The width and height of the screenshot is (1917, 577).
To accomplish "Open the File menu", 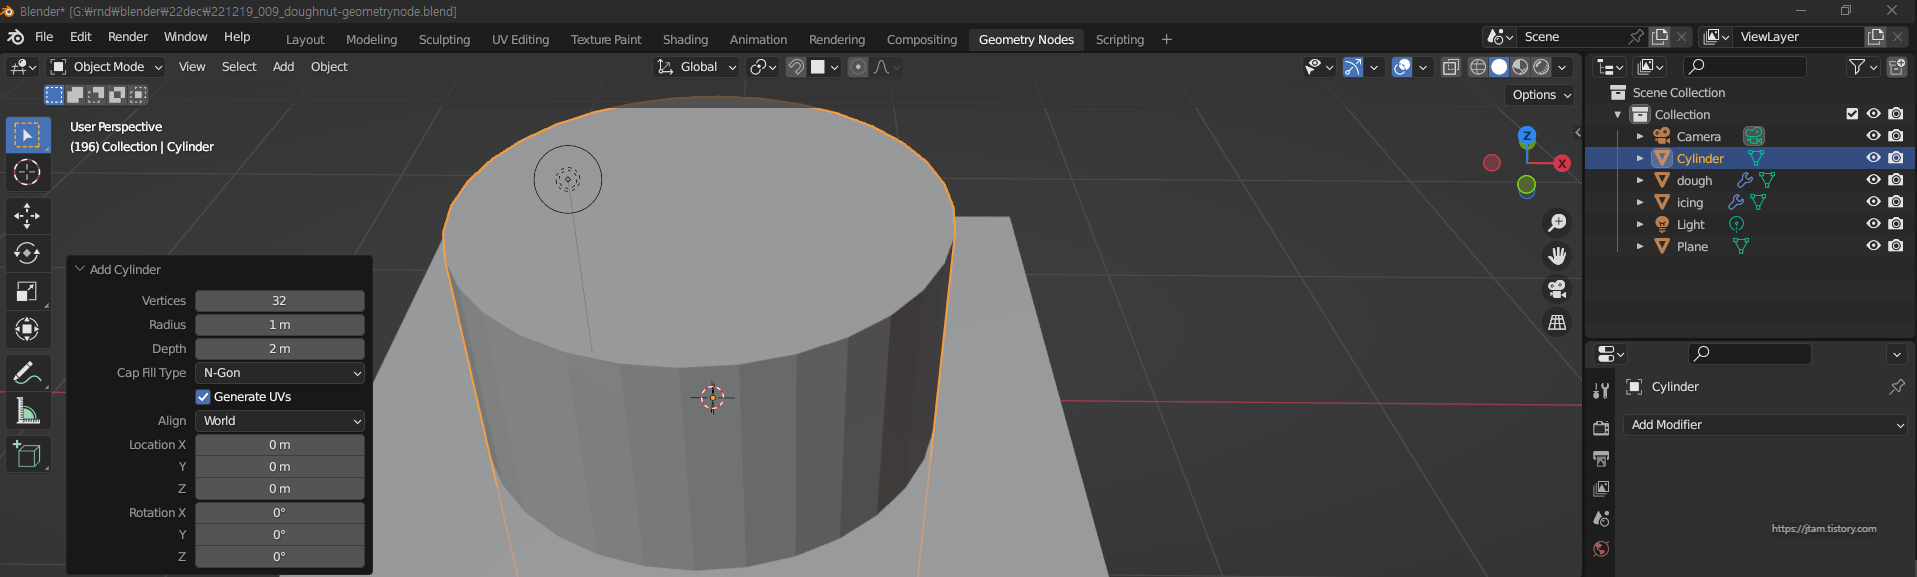I will pos(44,37).
